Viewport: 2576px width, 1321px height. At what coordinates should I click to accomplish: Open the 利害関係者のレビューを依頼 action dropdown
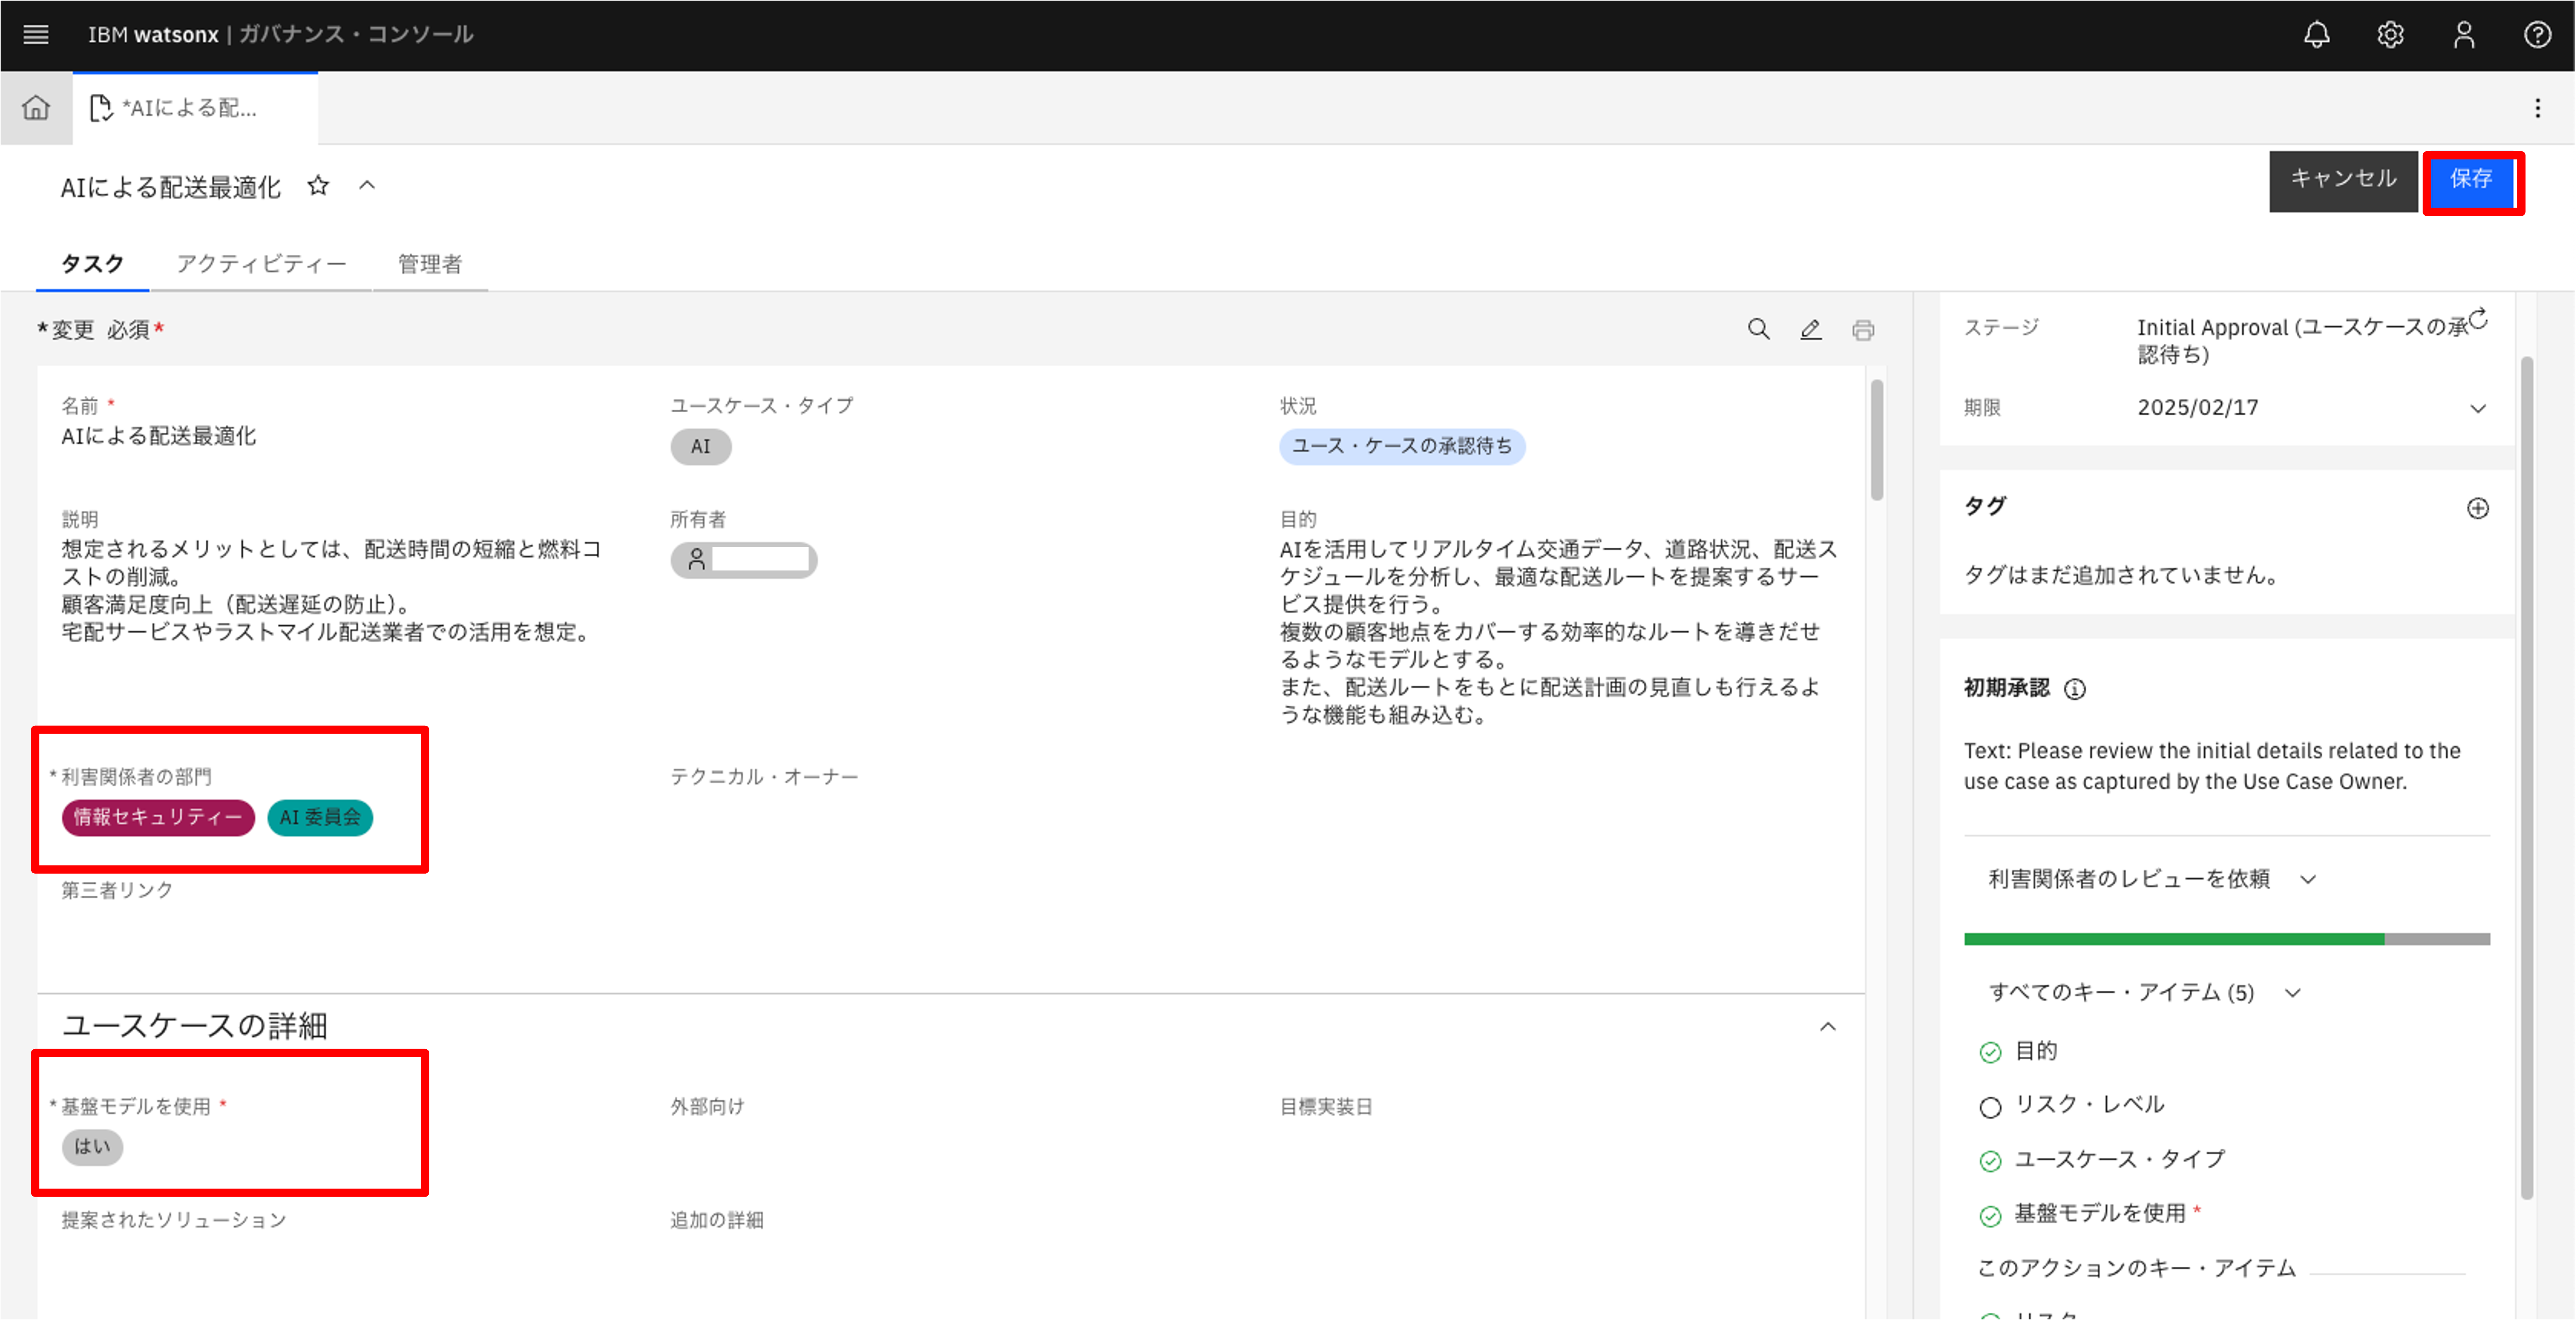tap(2150, 879)
